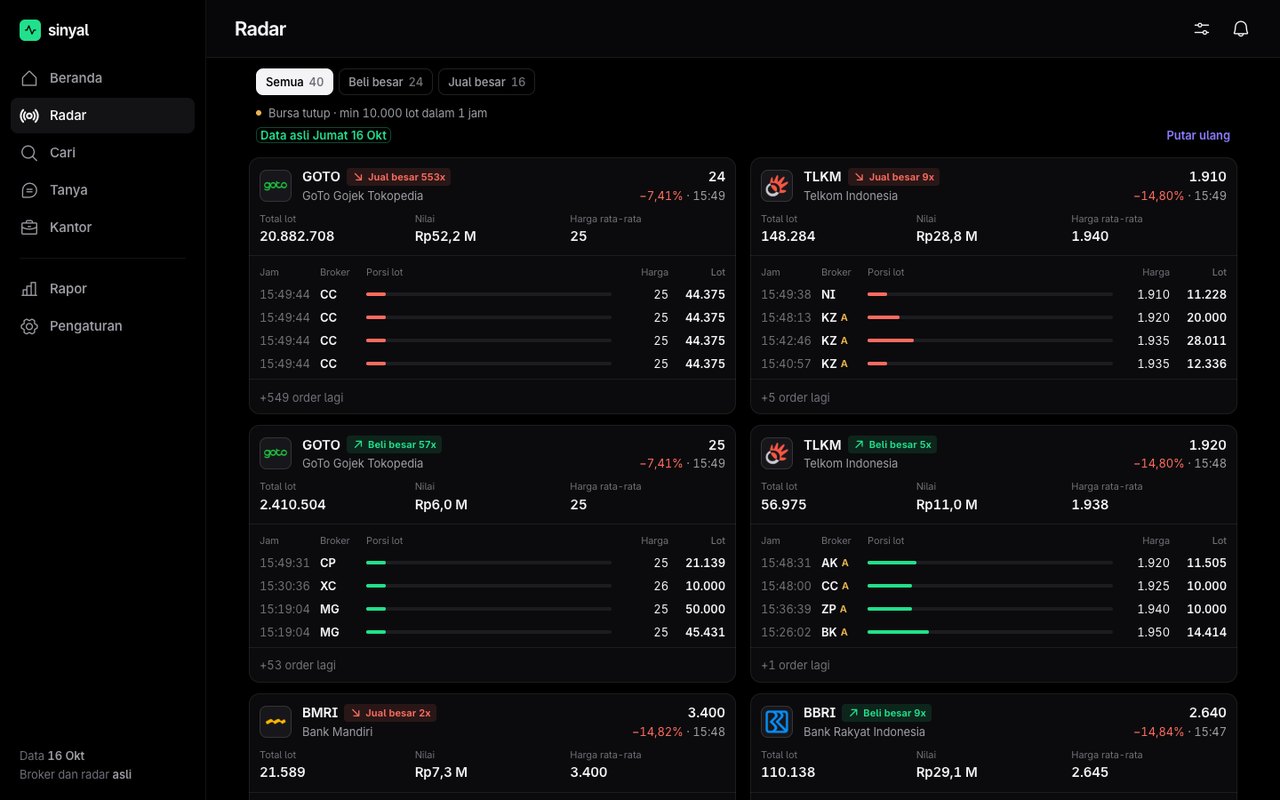Viewport: 1280px width, 800px height.
Task: Click the GOTO logo on Jual besar 553x card
Action: click(x=275, y=185)
